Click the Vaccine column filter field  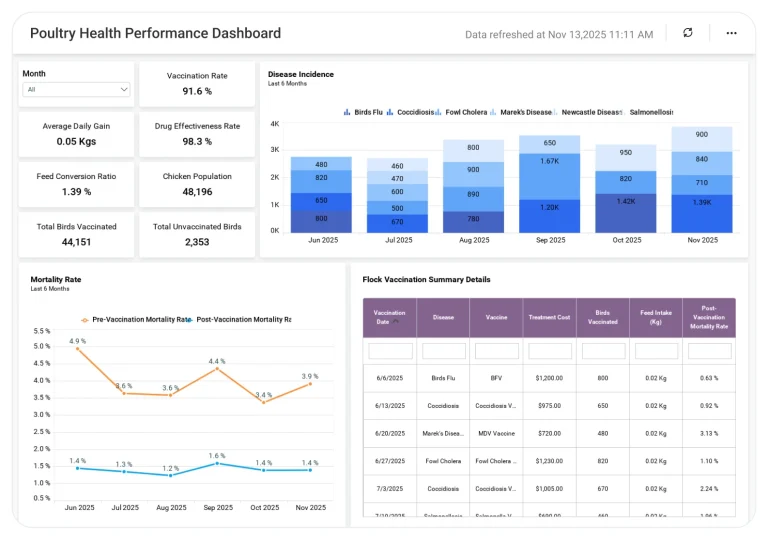pyautogui.click(x=497, y=351)
